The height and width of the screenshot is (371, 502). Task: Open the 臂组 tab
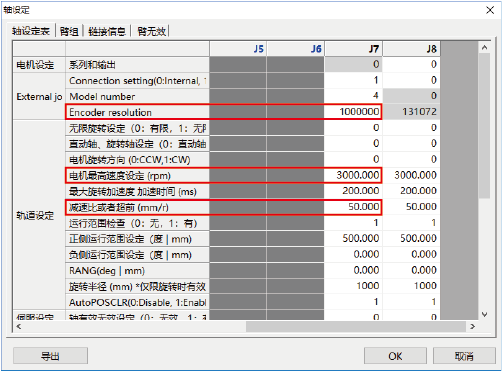(x=69, y=31)
